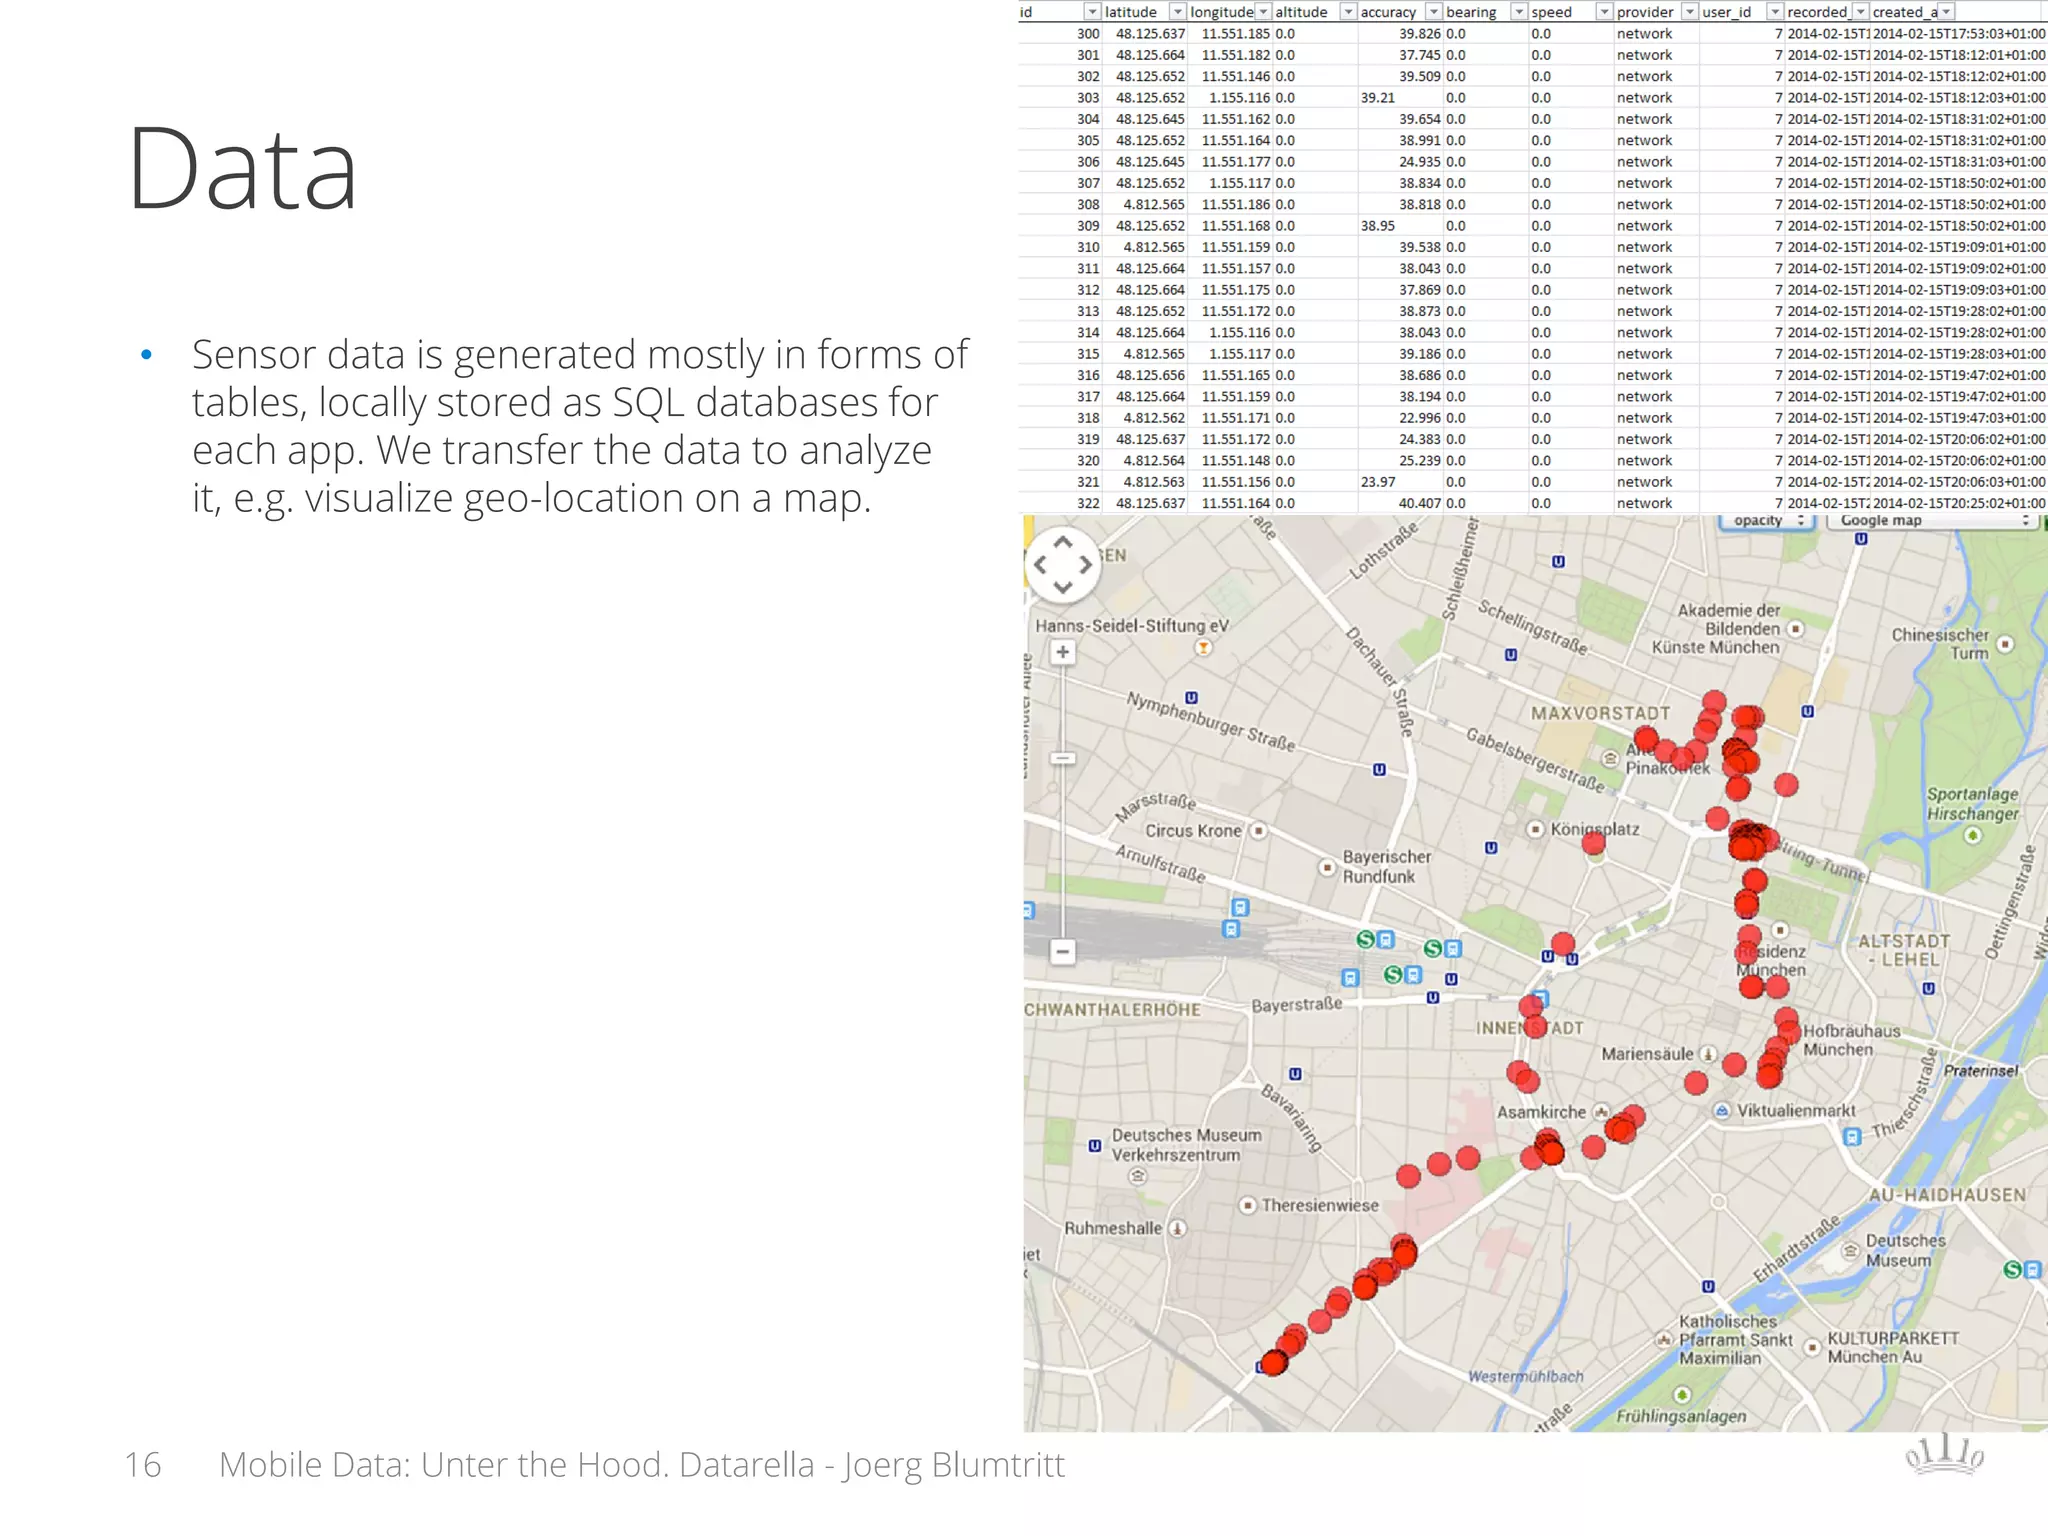Click the Theresienwiese marker icon
Image resolution: width=2048 pixels, height=1536 pixels.
click(1247, 1205)
